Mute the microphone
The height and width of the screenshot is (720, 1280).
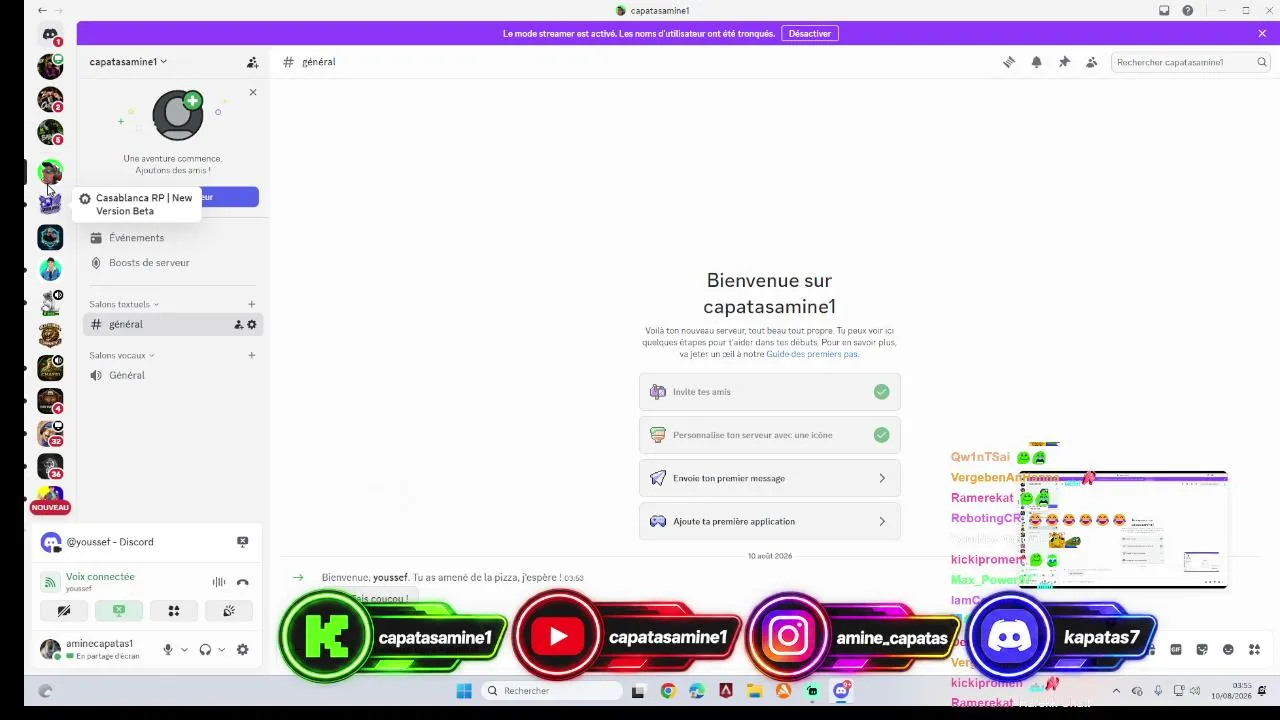168,650
